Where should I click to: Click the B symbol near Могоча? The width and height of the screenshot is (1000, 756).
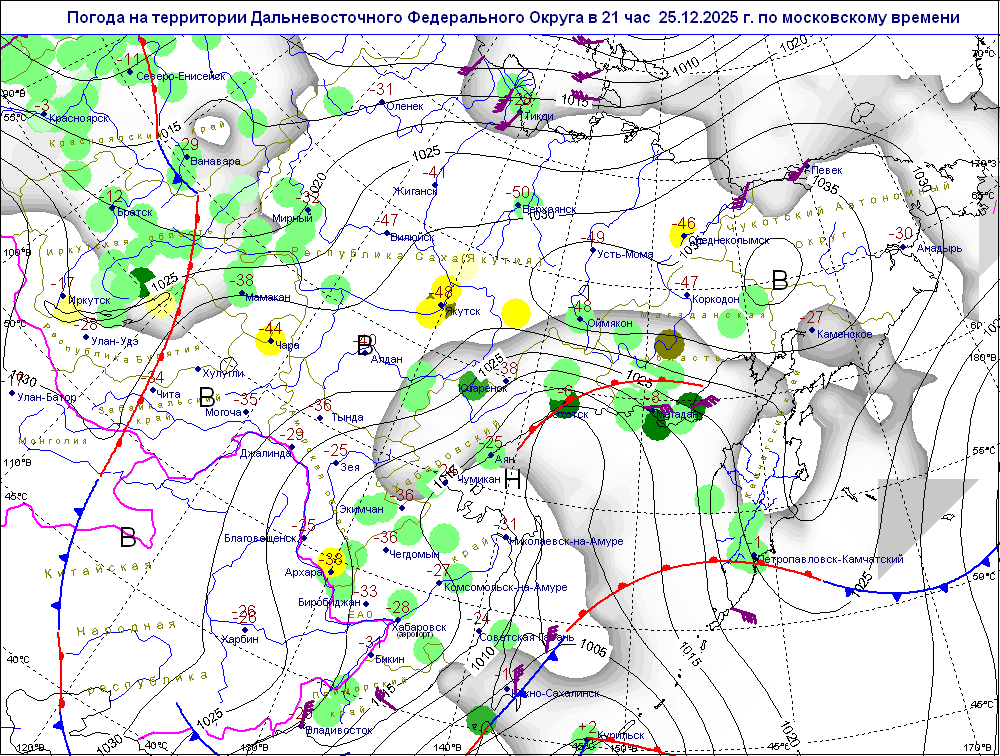click(x=207, y=396)
